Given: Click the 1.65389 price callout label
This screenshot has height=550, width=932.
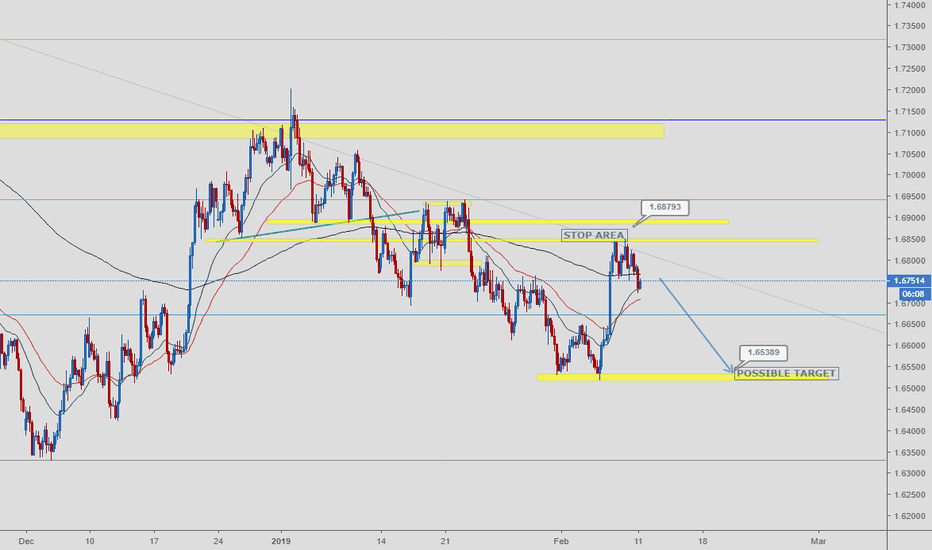Looking at the screenshot, I should (x=763, y=353).
